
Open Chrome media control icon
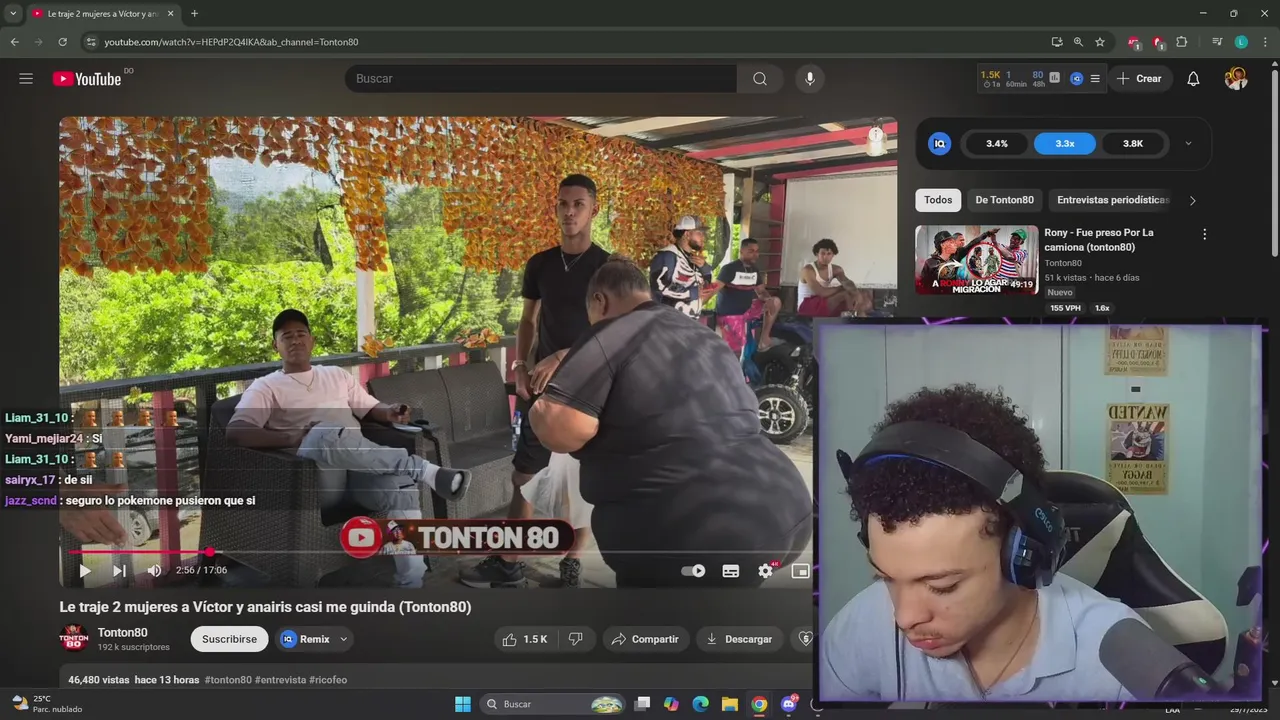tap(1217, 42)
